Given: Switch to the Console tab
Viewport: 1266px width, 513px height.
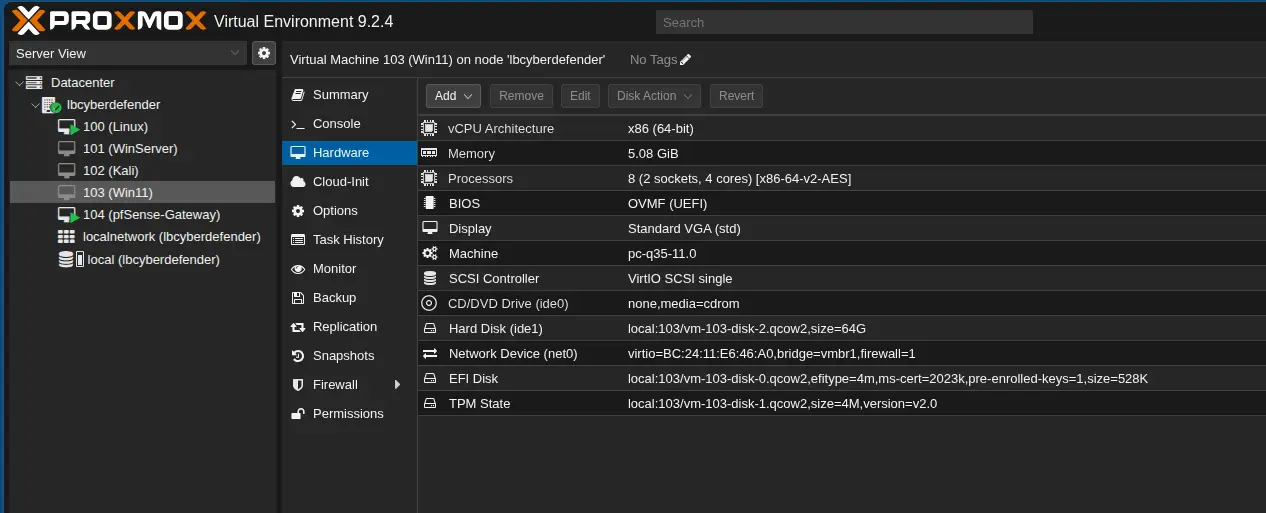Looking at the screenshot, I should tap(349, 124).
